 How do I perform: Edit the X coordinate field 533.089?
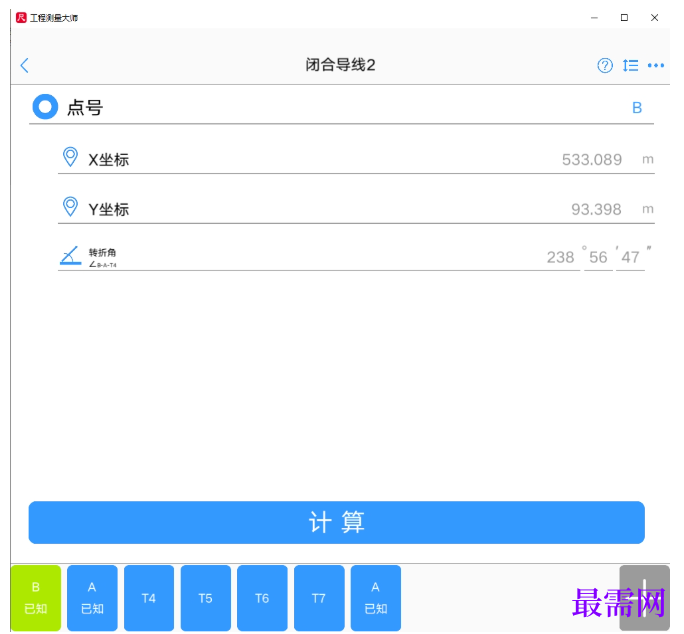[x=592, y=160]
